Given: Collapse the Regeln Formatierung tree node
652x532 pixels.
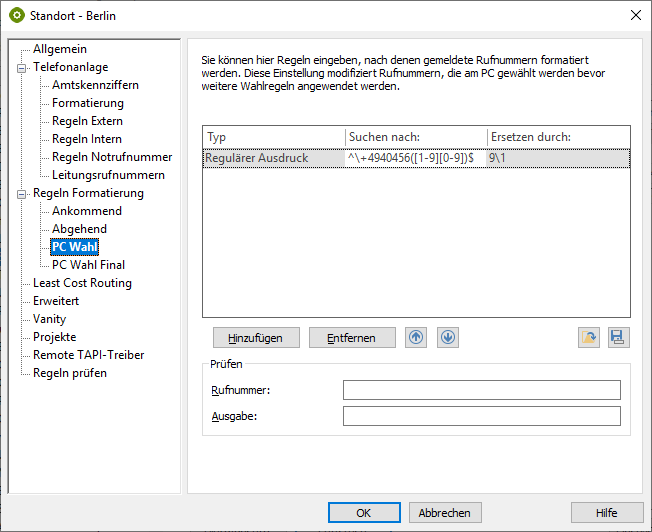Looking at the screenshot, I should (20, 193).
